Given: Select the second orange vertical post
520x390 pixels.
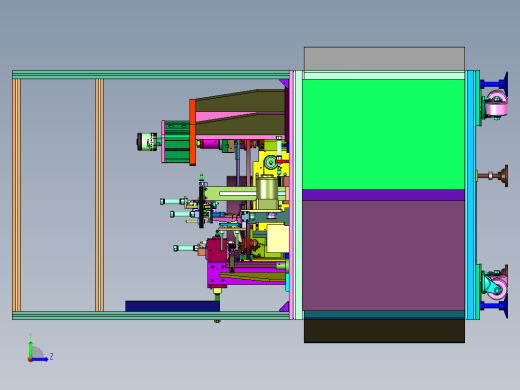Looking at the screenshot, I should (99, 195).
